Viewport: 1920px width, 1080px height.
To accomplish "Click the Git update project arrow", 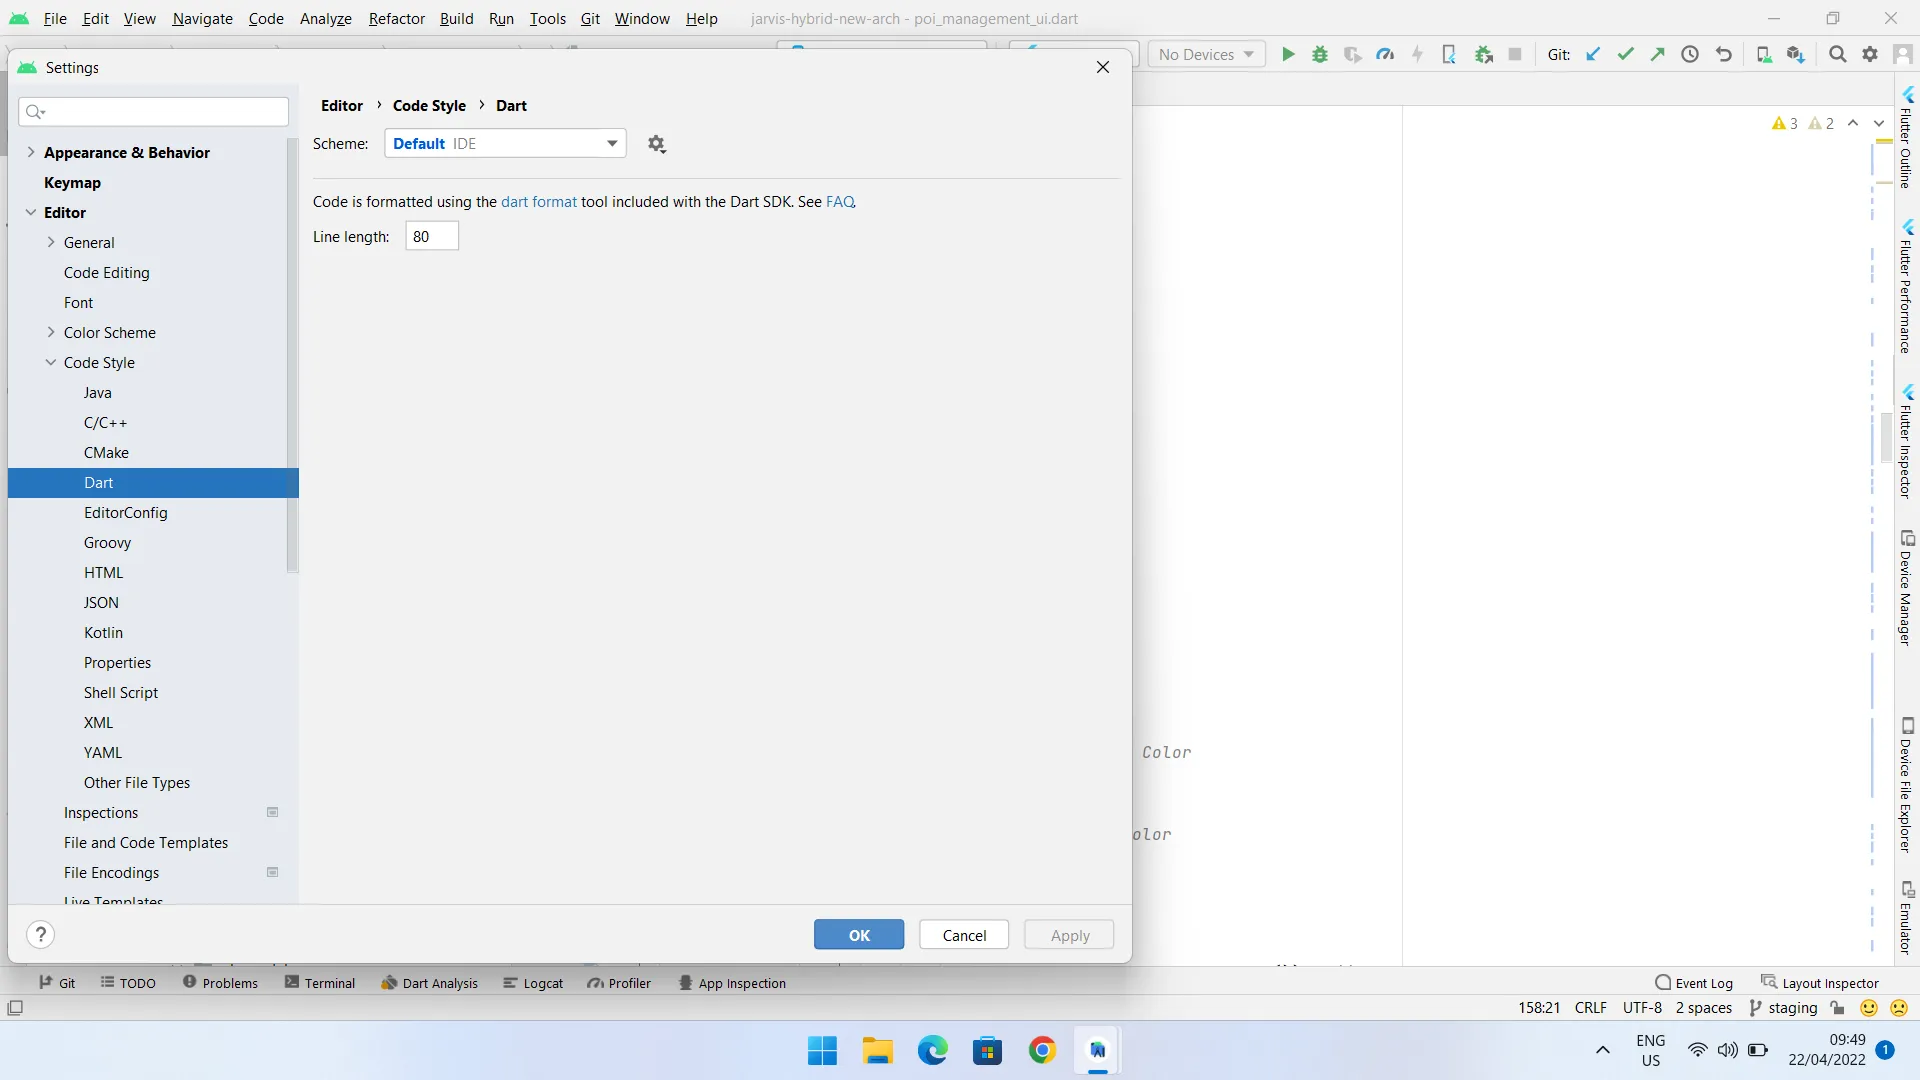I will pos(1594,55).
